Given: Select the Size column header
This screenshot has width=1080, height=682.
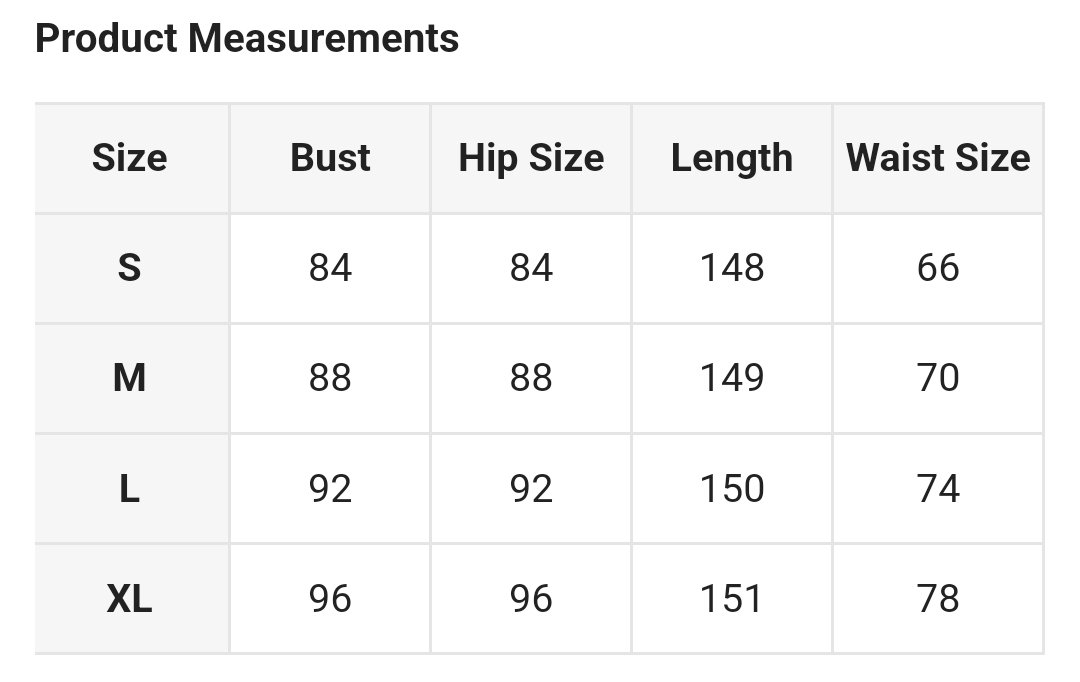Looking at the screenshot, I should coord(130,158).
